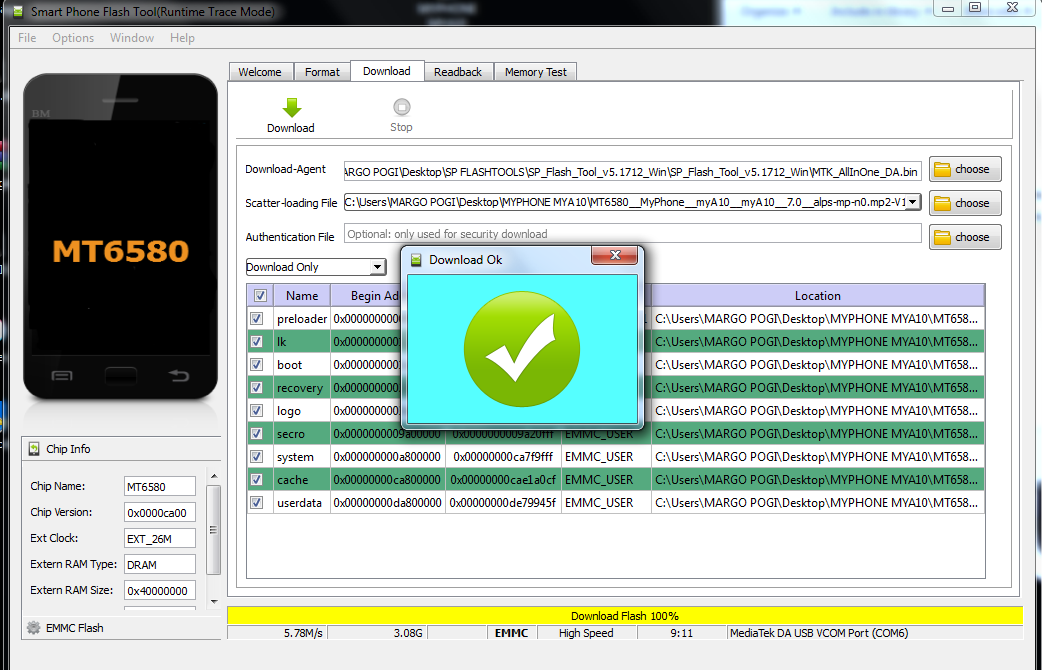The image size is (1042, 670).
Task: Click system end address 0x00000000ca7f9fff
Action: coord(503,457)
